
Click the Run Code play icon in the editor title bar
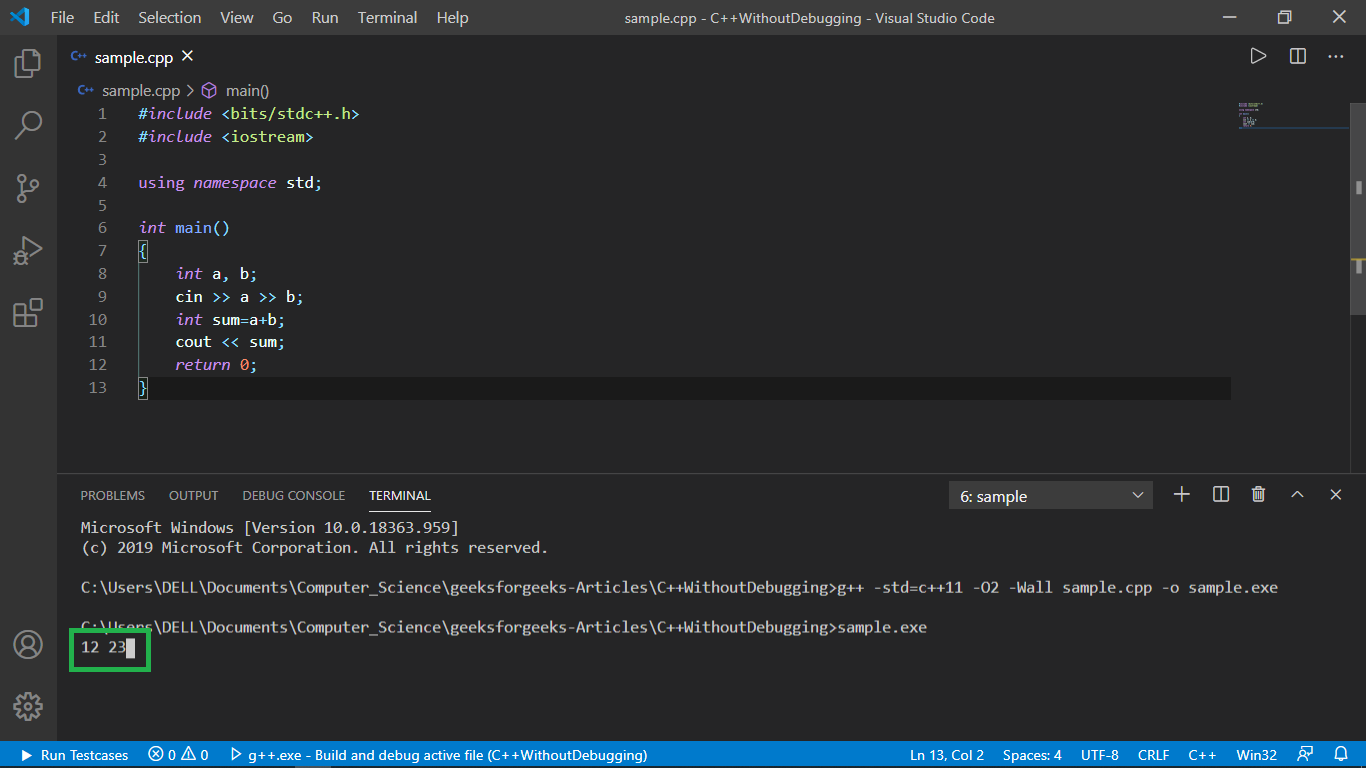click(1258, 56)
